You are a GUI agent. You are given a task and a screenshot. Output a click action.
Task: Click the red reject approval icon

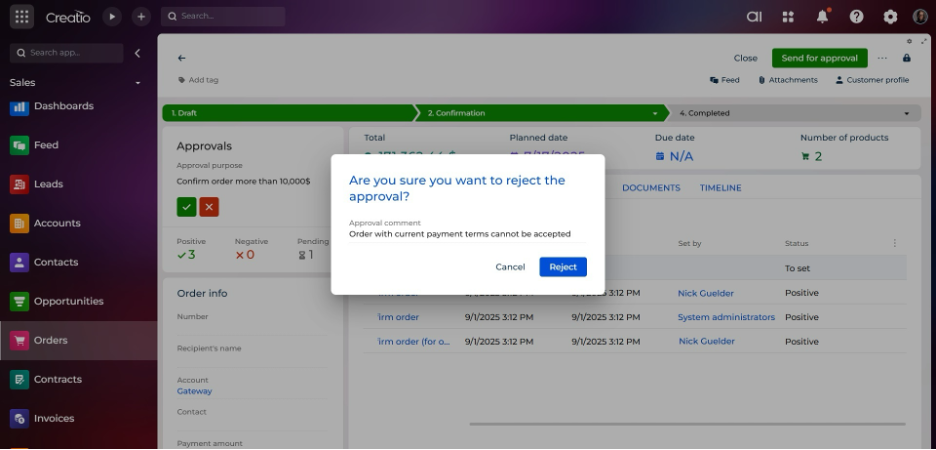[208, 207]
